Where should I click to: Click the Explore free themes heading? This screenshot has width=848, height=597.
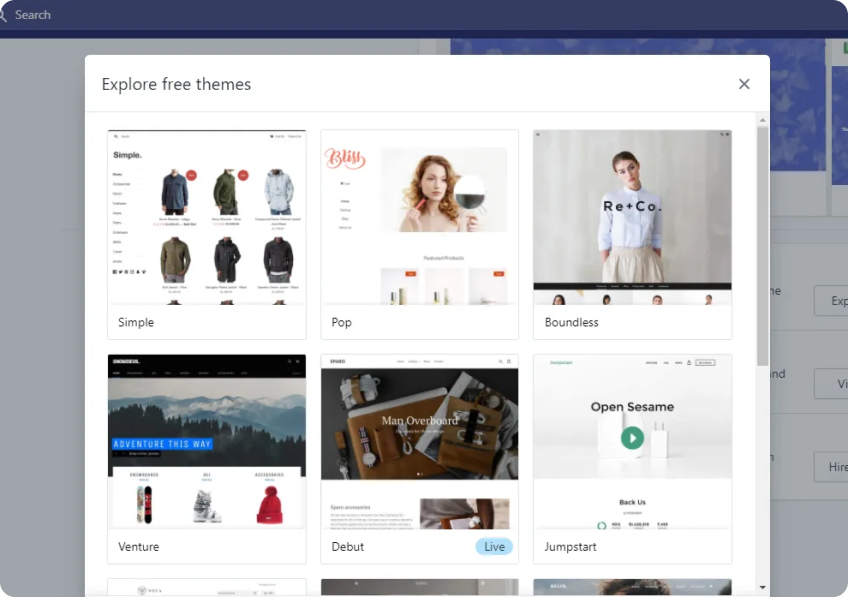coord(176,84)
